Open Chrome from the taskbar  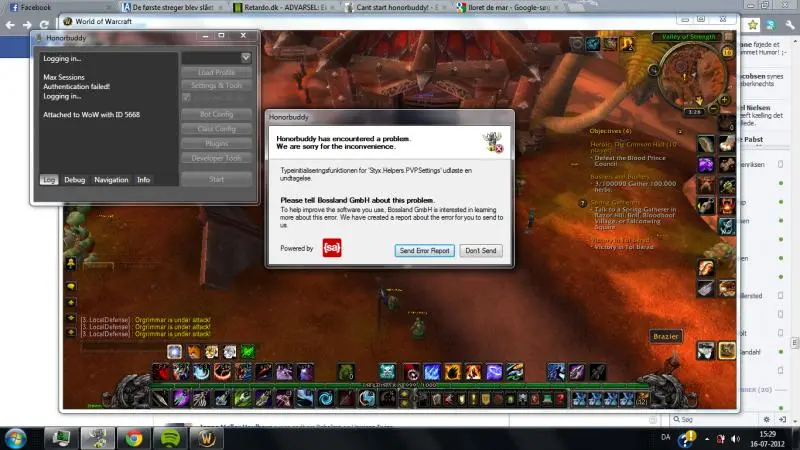point(134,439)
